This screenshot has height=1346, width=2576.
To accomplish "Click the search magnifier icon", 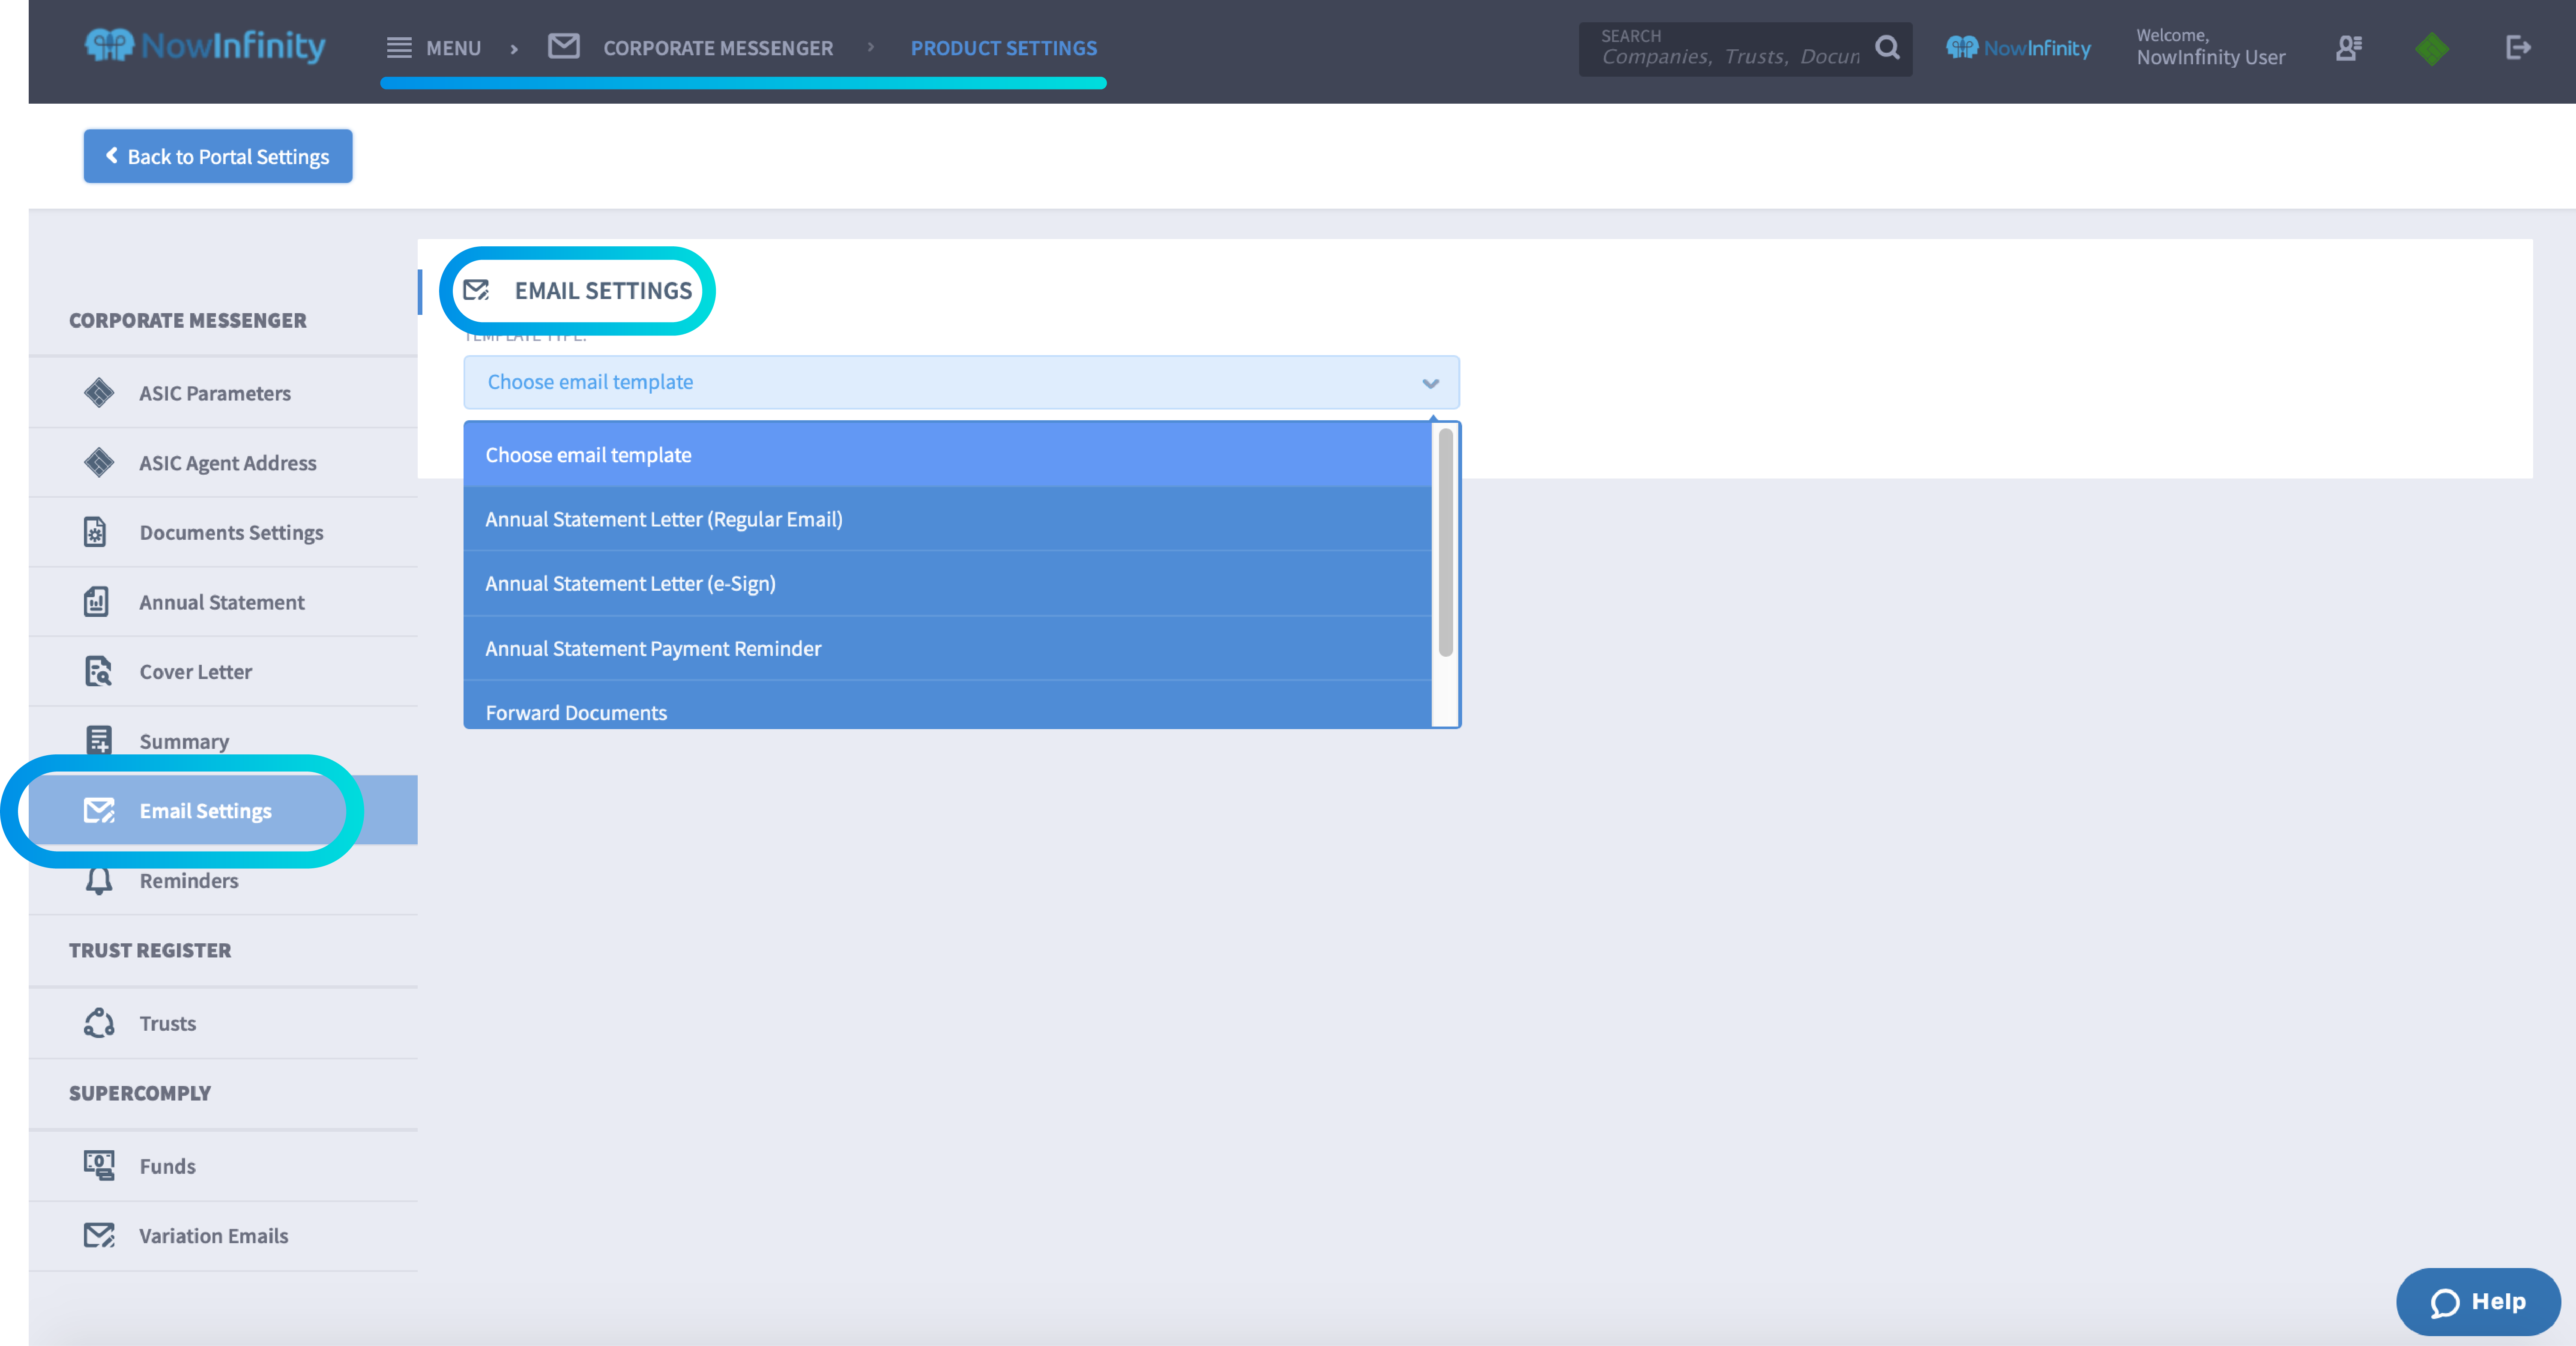I will [1887, 47].
